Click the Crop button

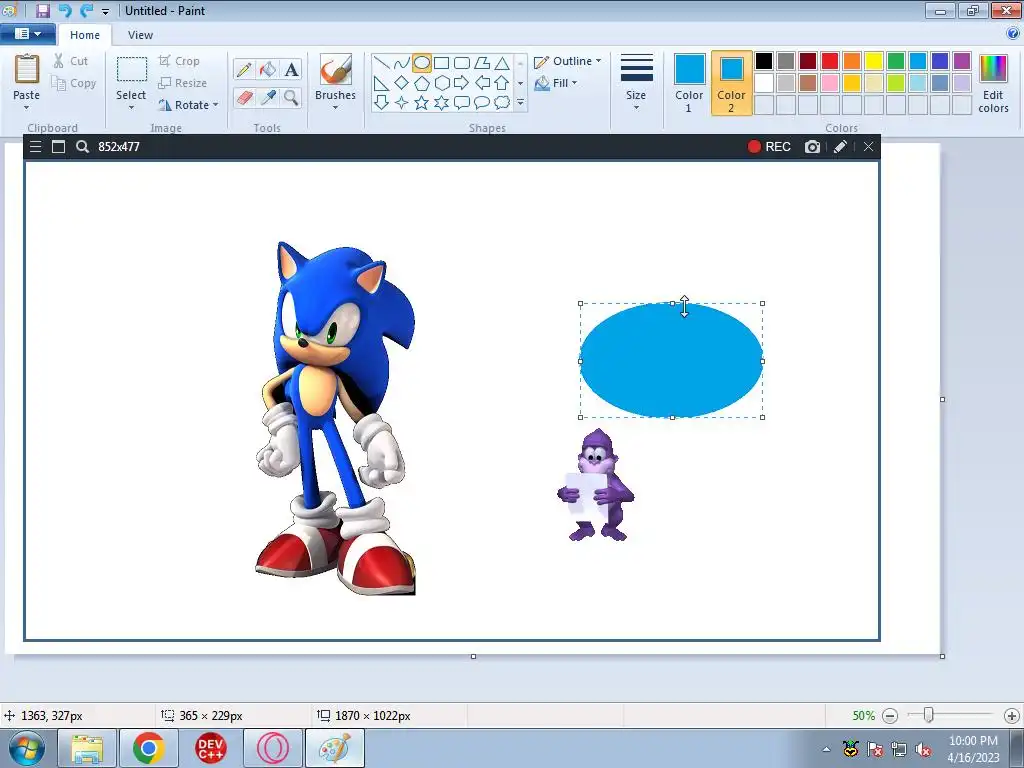point(179,61)
